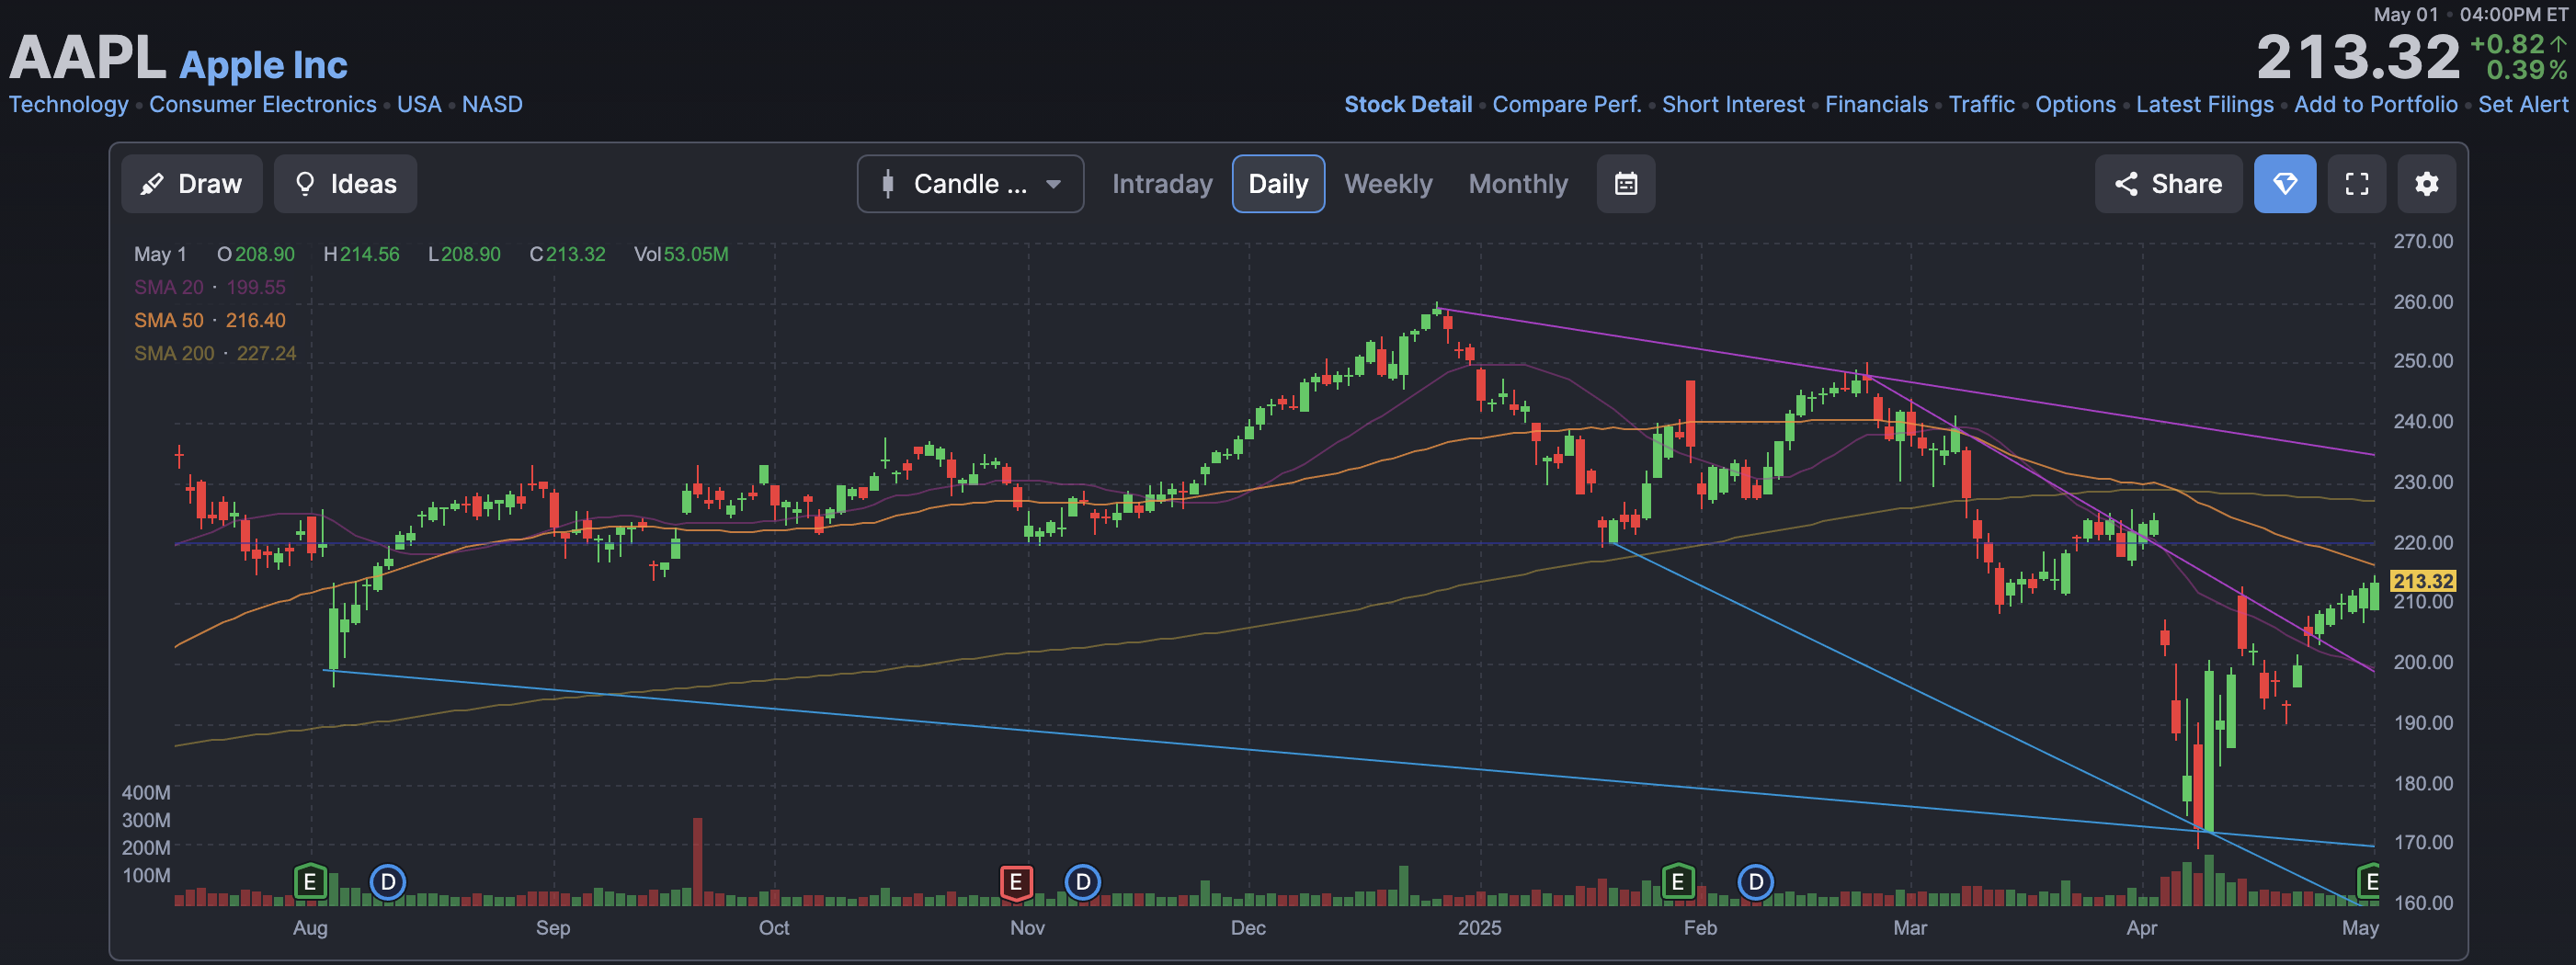Screen dimensions: 2576x965
Task: Click the red November earnings E marker
Action: (x=1016, y=882)
